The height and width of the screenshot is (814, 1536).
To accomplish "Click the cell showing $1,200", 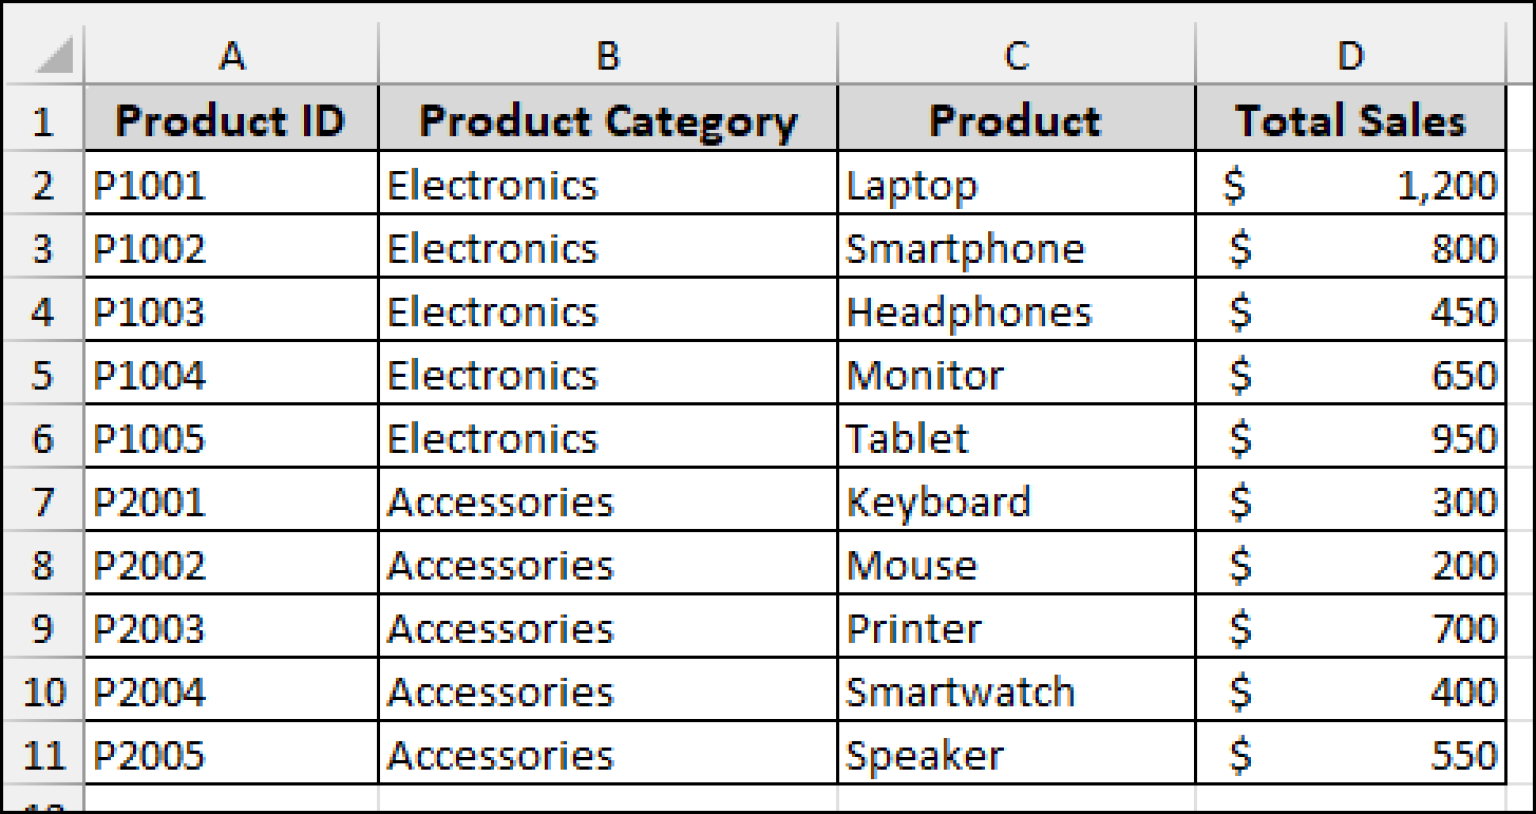I will pos(1351,184).
